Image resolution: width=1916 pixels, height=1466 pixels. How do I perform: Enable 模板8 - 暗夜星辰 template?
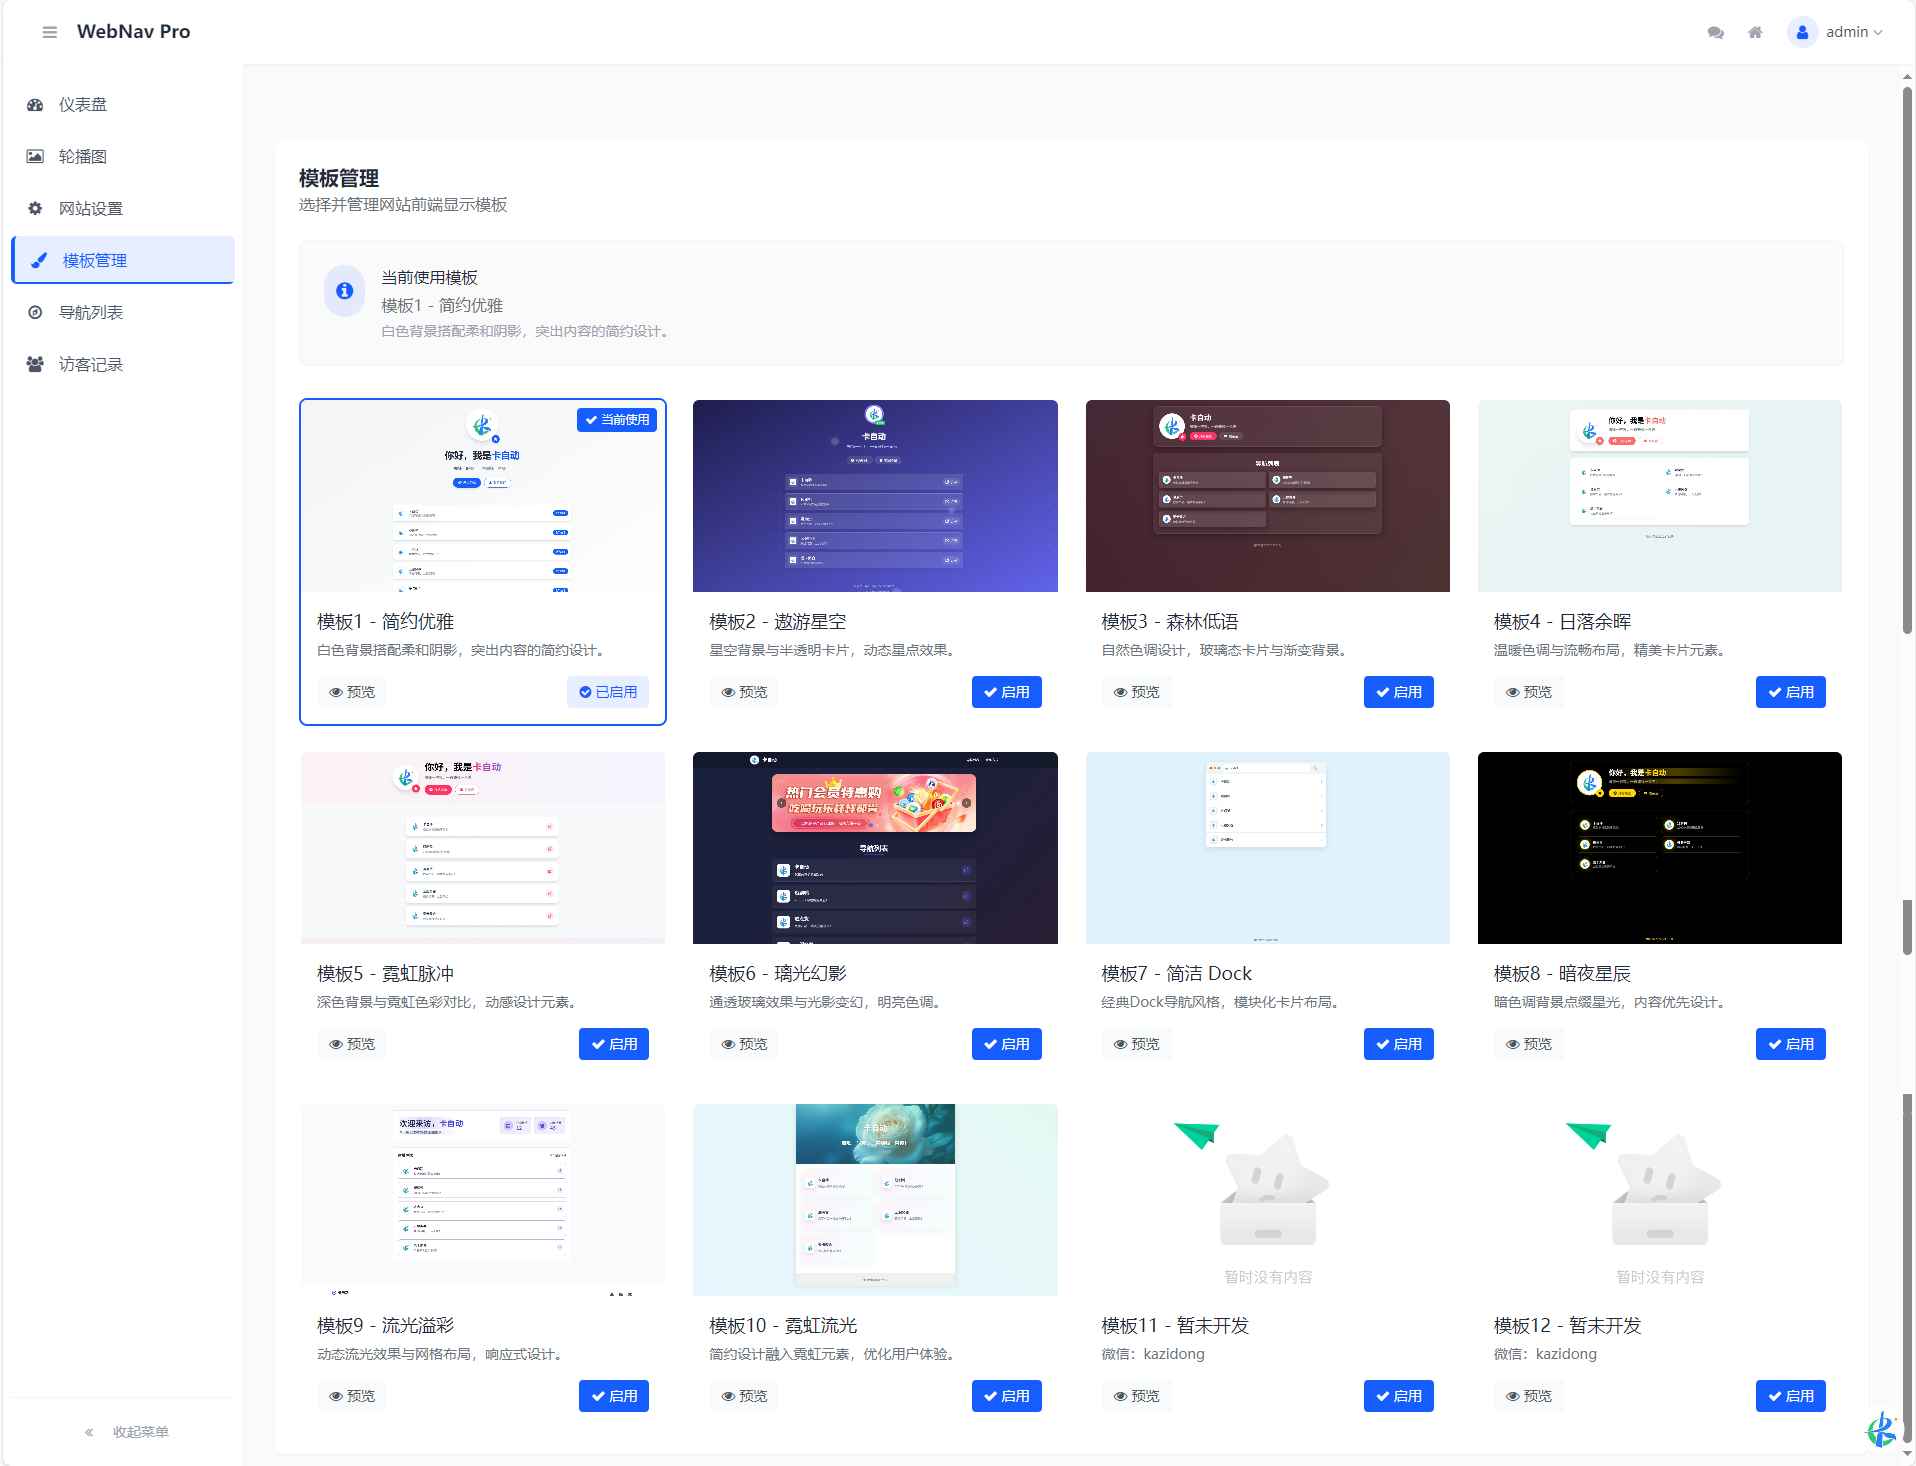point(1791,1043)
